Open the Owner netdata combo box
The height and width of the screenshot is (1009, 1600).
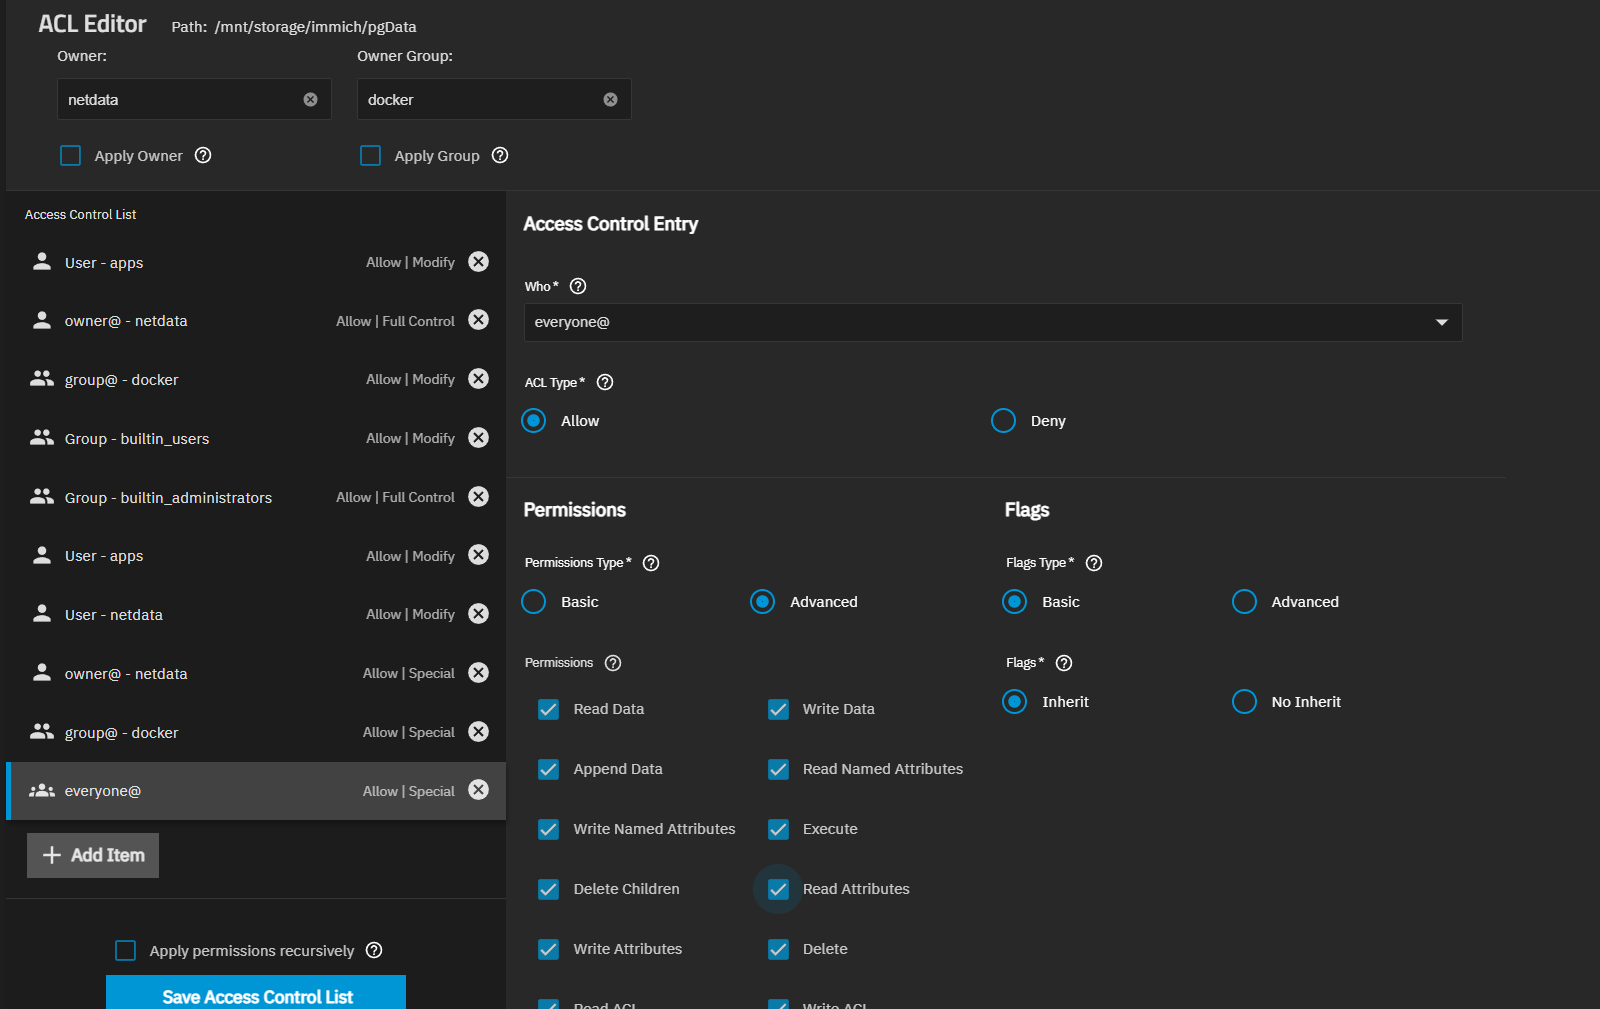coord(180,100)
